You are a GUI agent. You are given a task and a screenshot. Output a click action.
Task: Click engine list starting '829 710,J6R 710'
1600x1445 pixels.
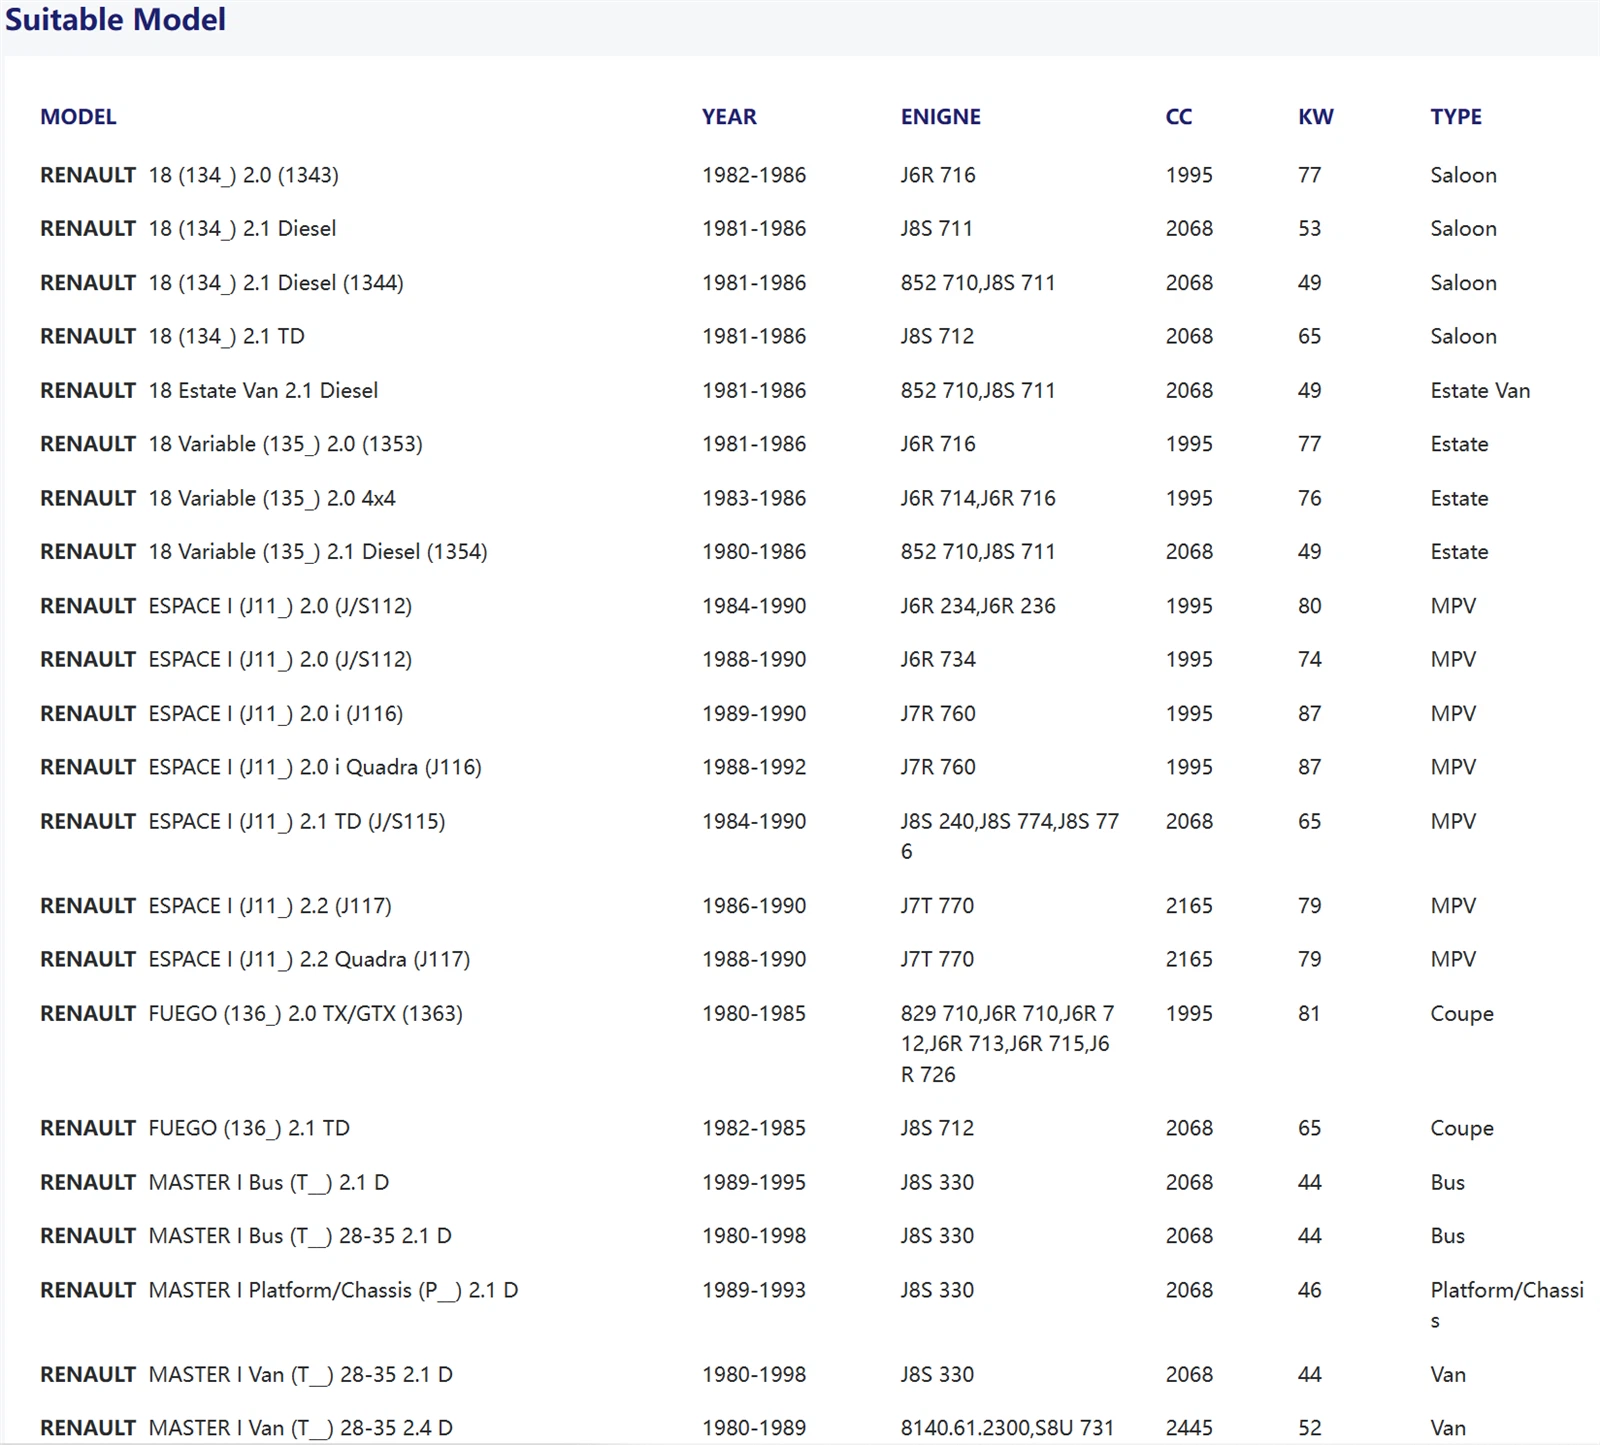point(1007,1044)
